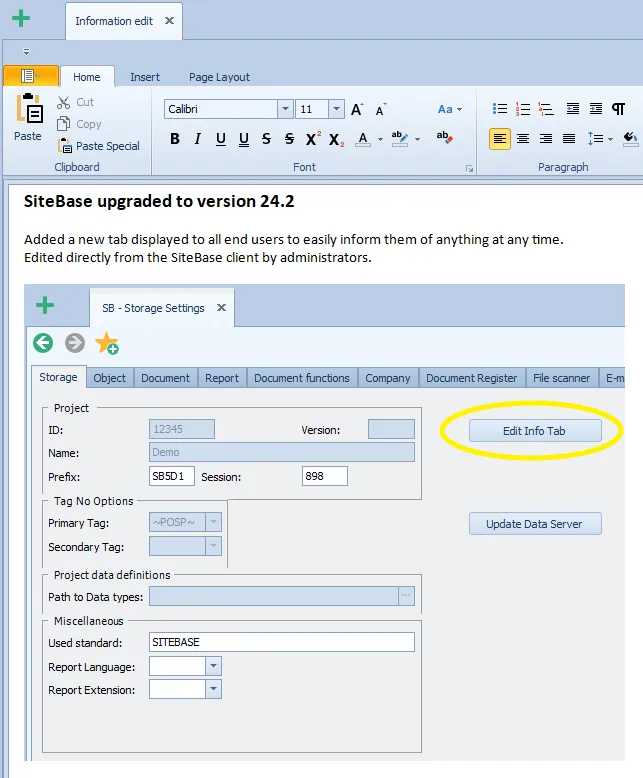Click the Increase Indent icon
Image resolution: width=643 pixels, height=778 pixels.
595,109
